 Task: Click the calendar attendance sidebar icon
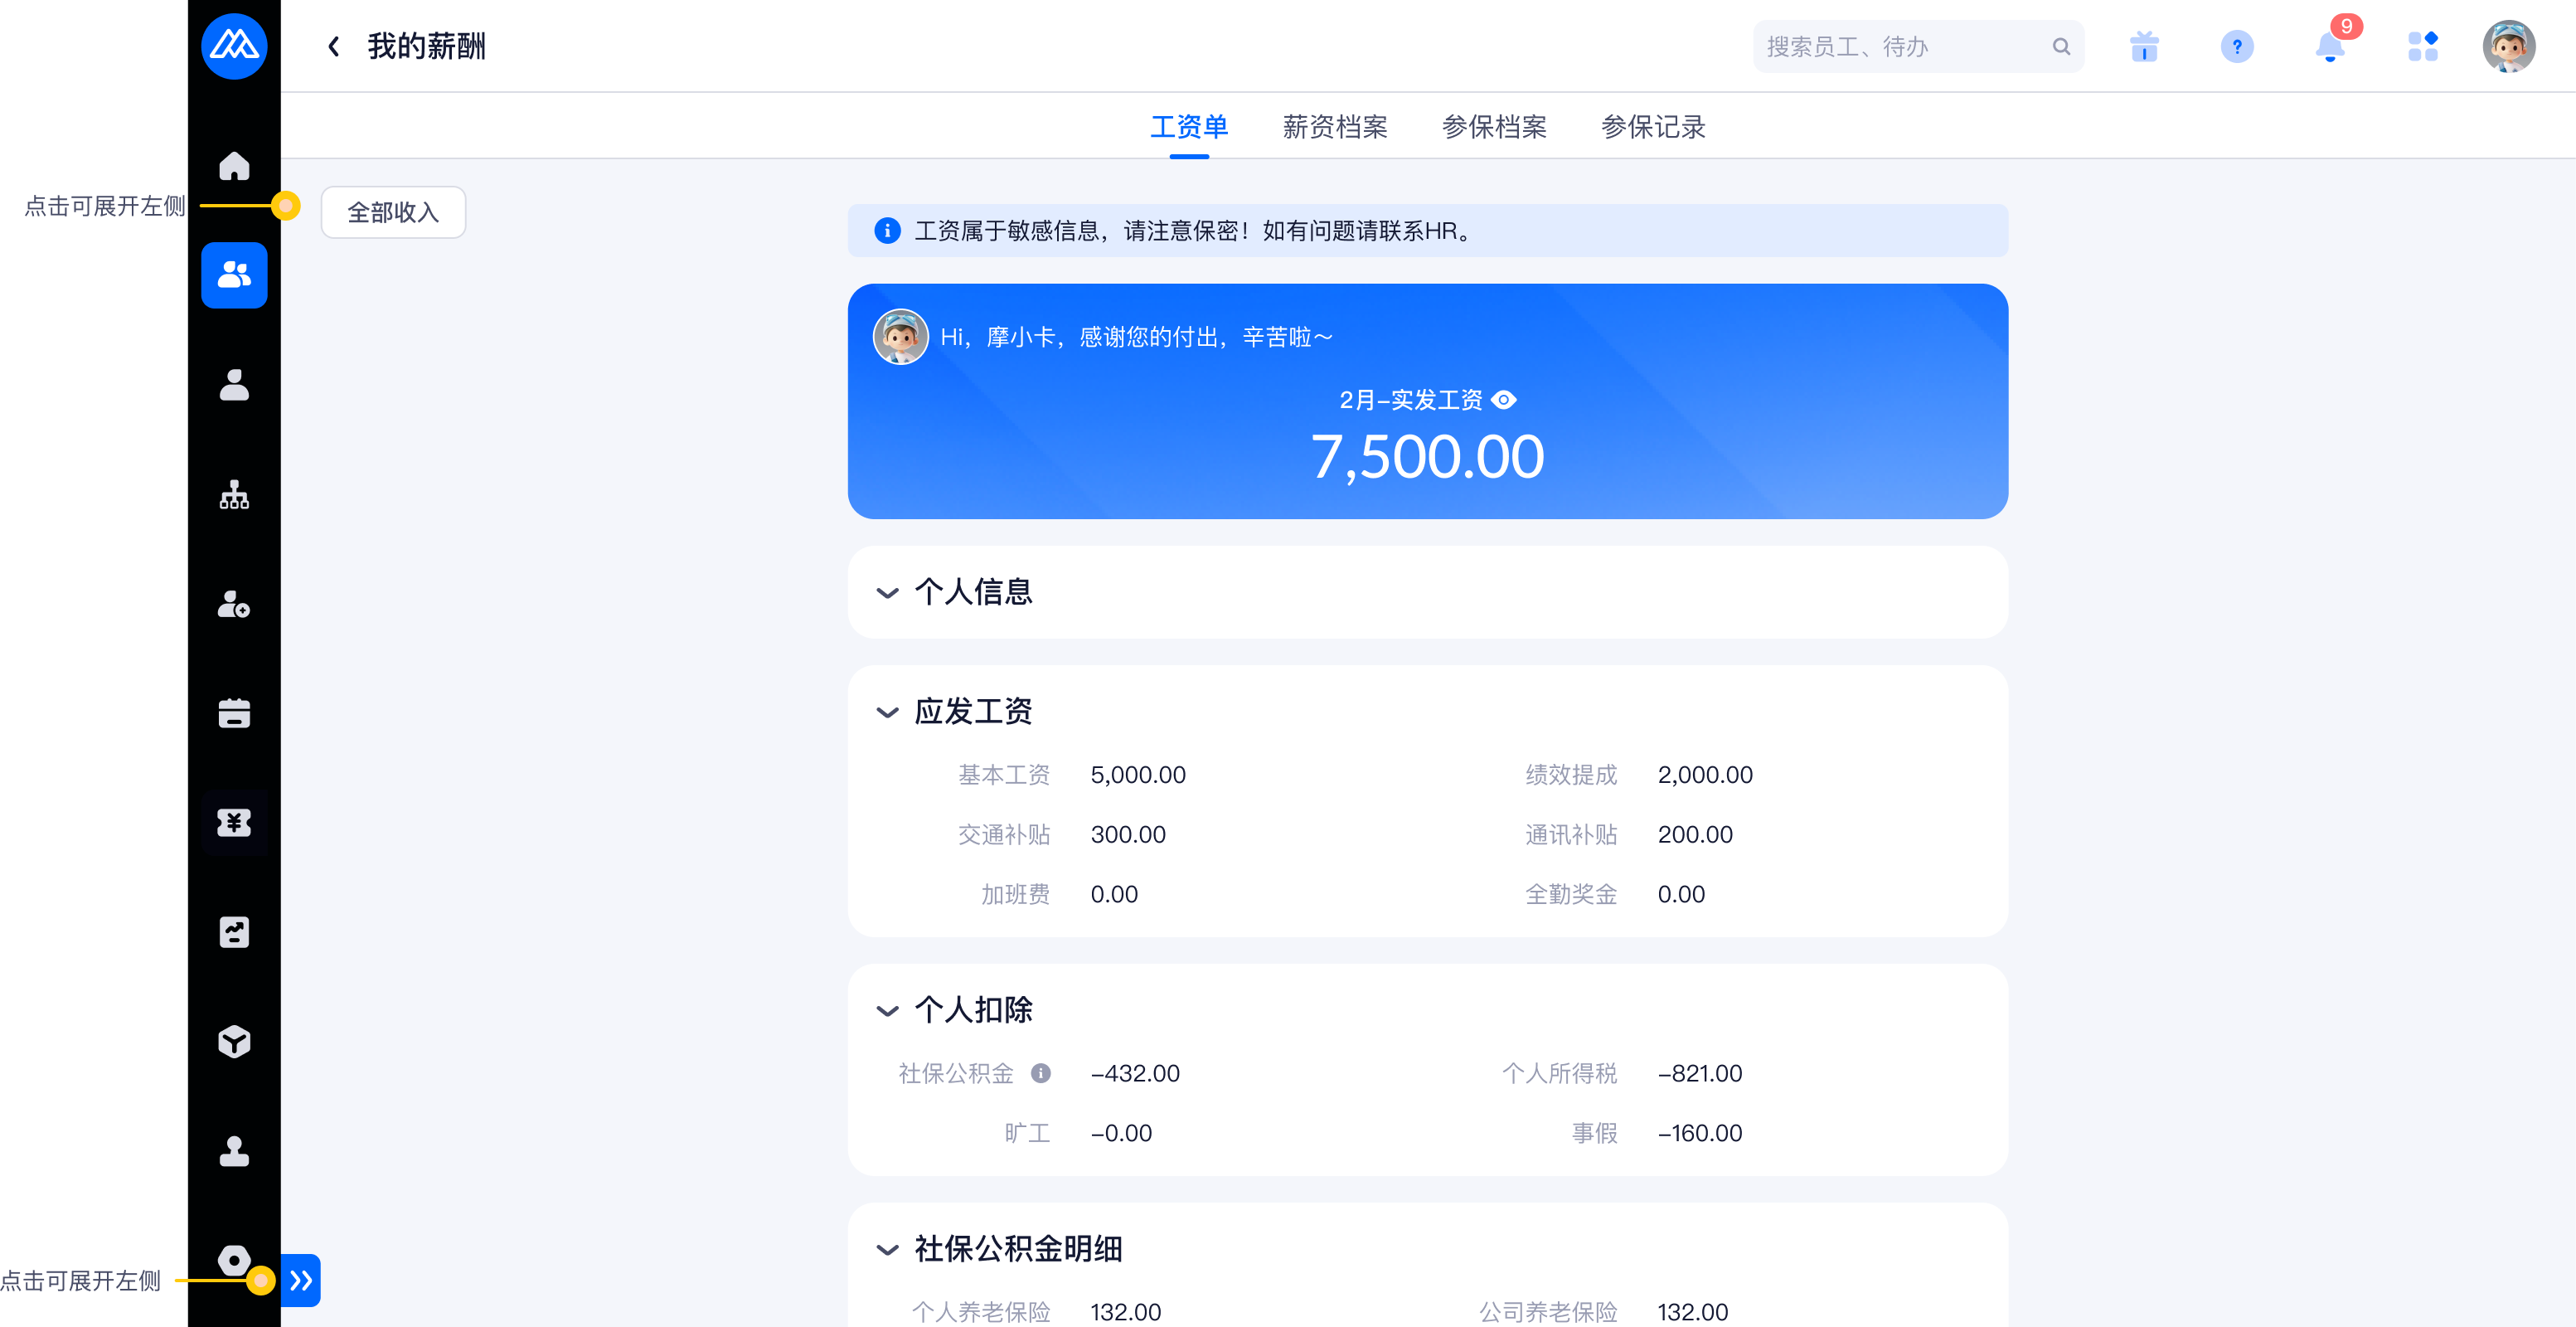(234, 713)
